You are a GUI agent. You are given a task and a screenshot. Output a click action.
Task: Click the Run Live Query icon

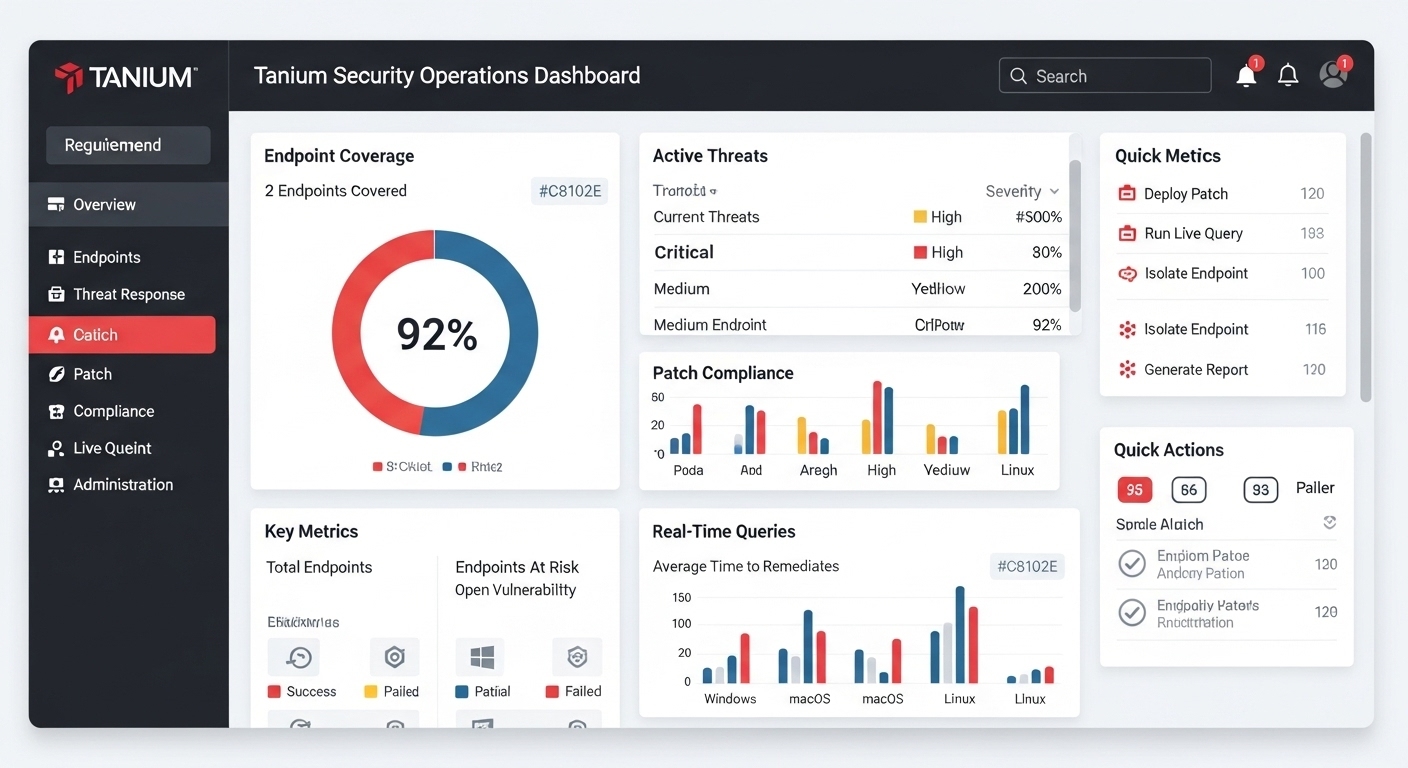click(x=1127, y=234)
